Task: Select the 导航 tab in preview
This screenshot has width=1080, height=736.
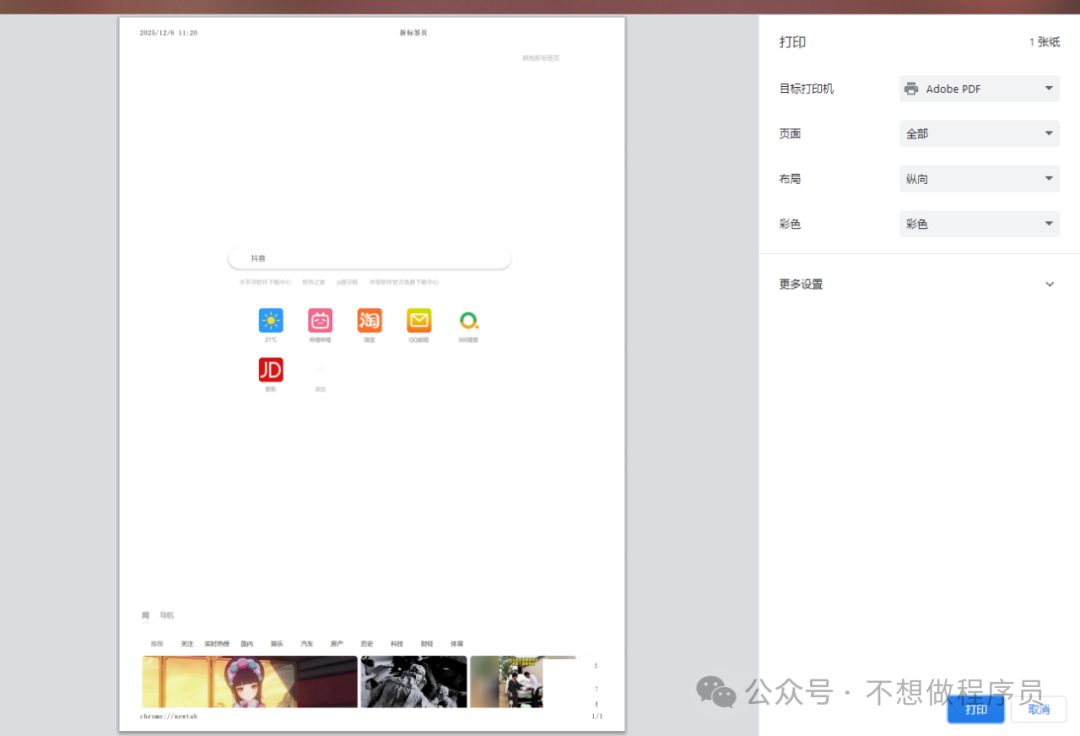Action: [167, 615]
